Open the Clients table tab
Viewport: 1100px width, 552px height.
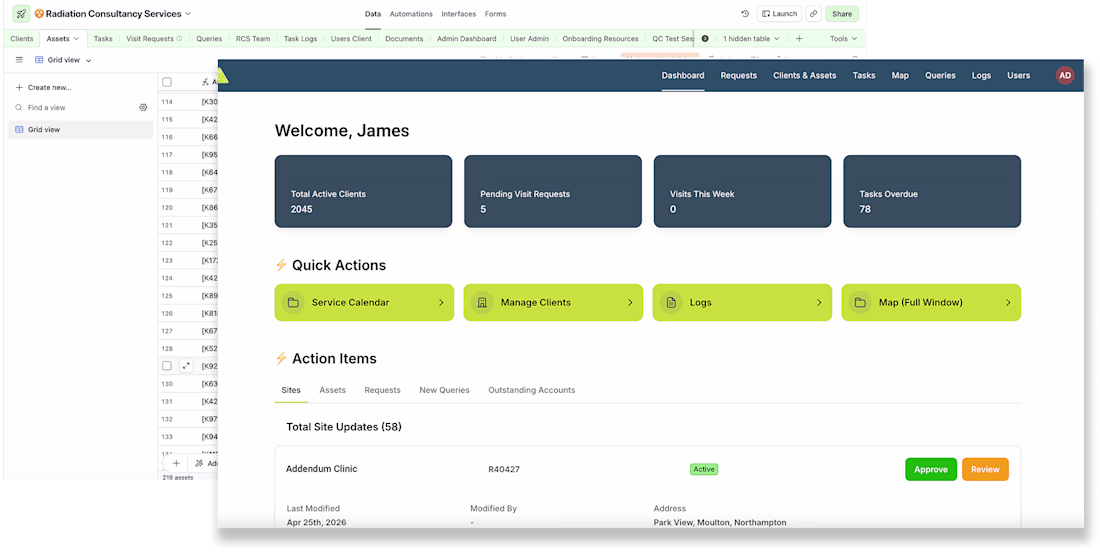tap(22, 39)
